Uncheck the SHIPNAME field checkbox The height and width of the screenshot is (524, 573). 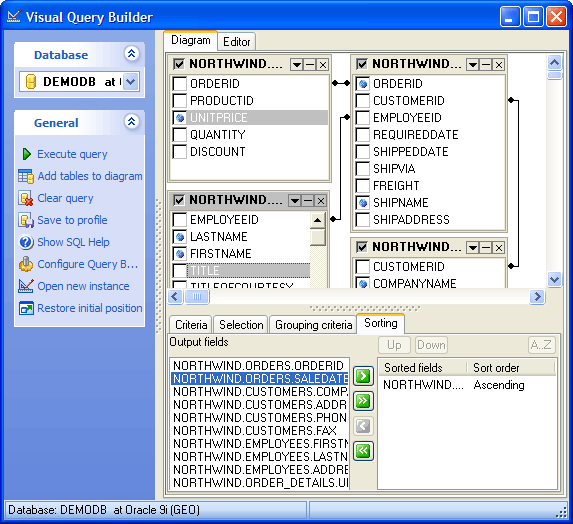click(x=363, y=202)
